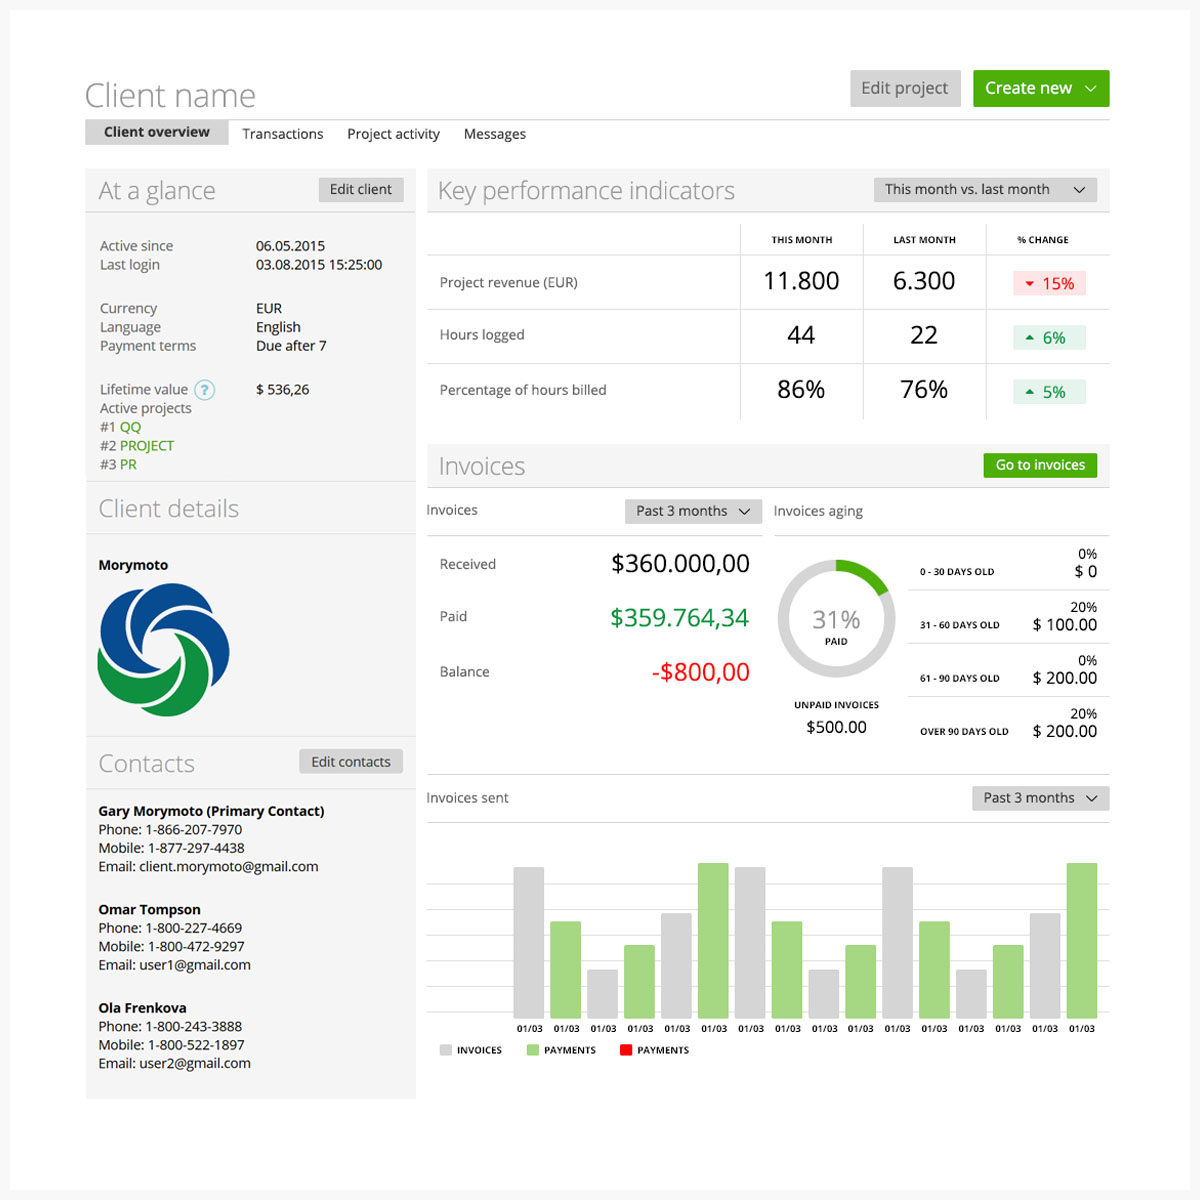Click the 31% paid donut chart
1200x1200 pixels.
pos(836,619)
